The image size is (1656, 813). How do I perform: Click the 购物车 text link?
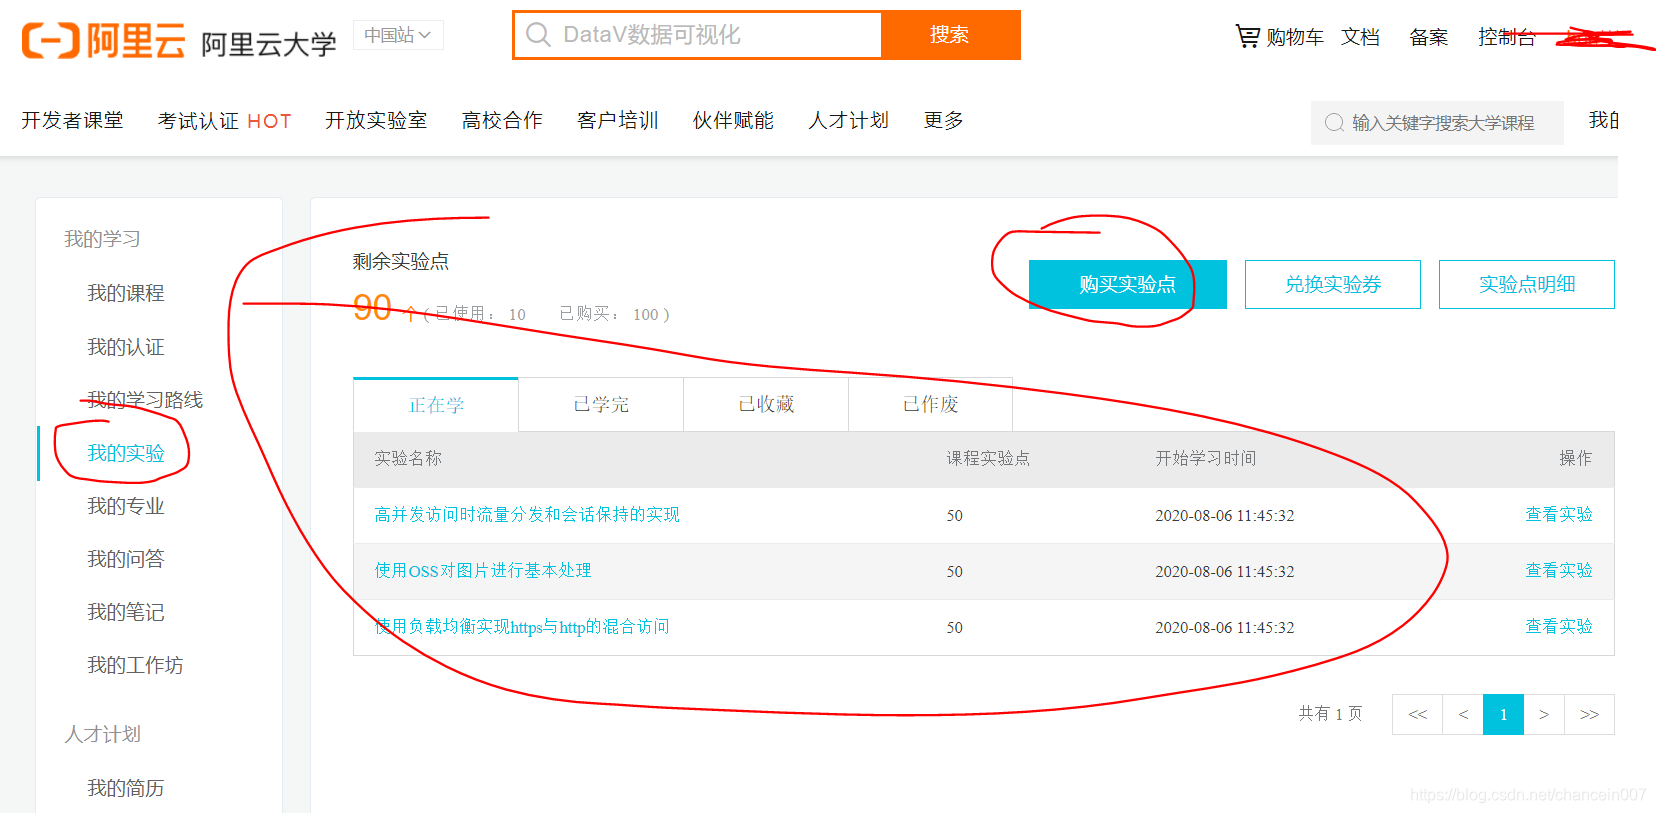coord(1295,37)
